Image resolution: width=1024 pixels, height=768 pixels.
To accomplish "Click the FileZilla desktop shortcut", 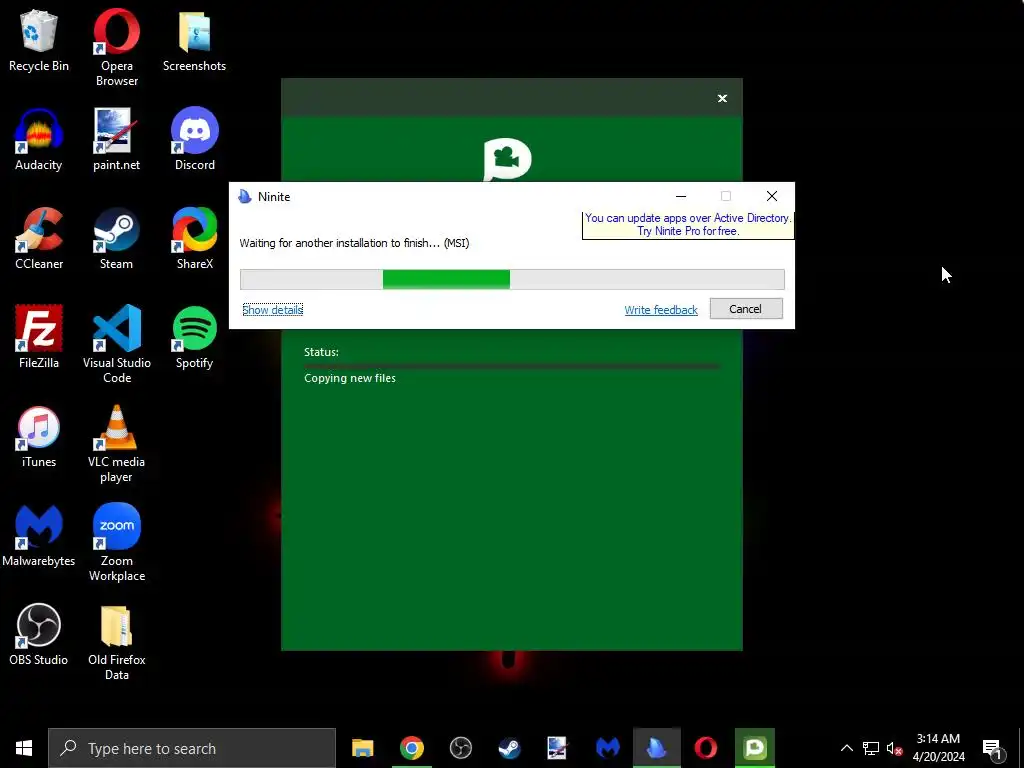I will [39, 337].
